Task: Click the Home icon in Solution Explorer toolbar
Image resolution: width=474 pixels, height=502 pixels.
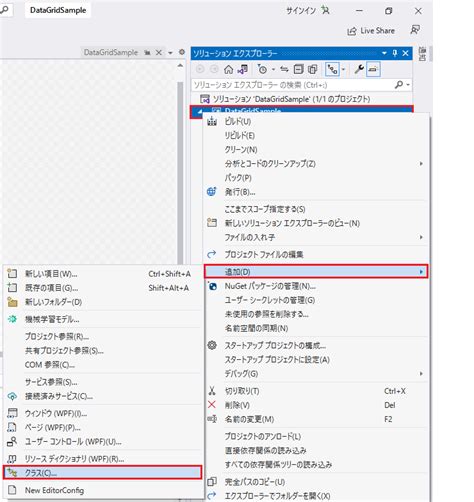Action: point(228,69)
